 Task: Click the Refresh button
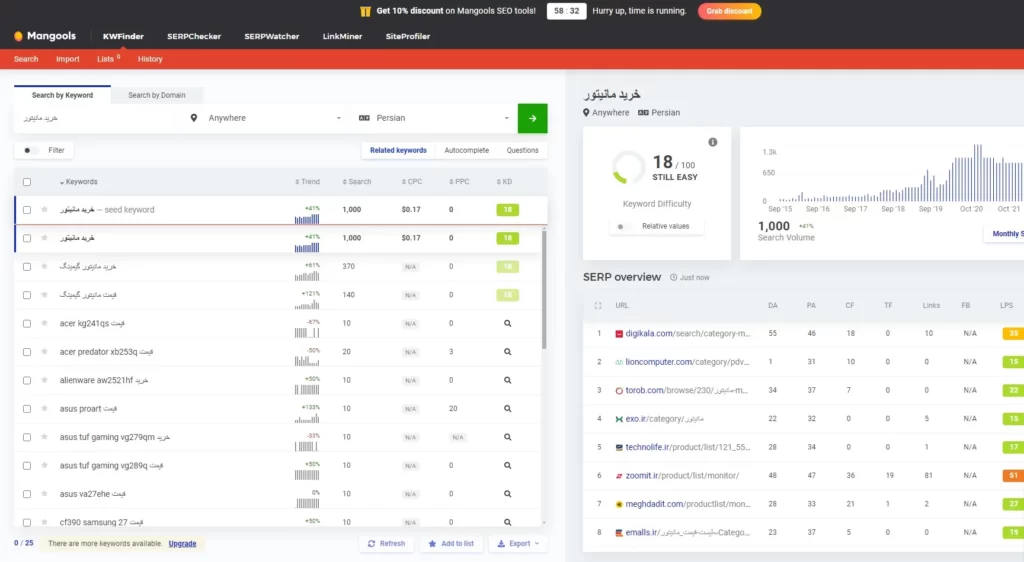[386, 543]
